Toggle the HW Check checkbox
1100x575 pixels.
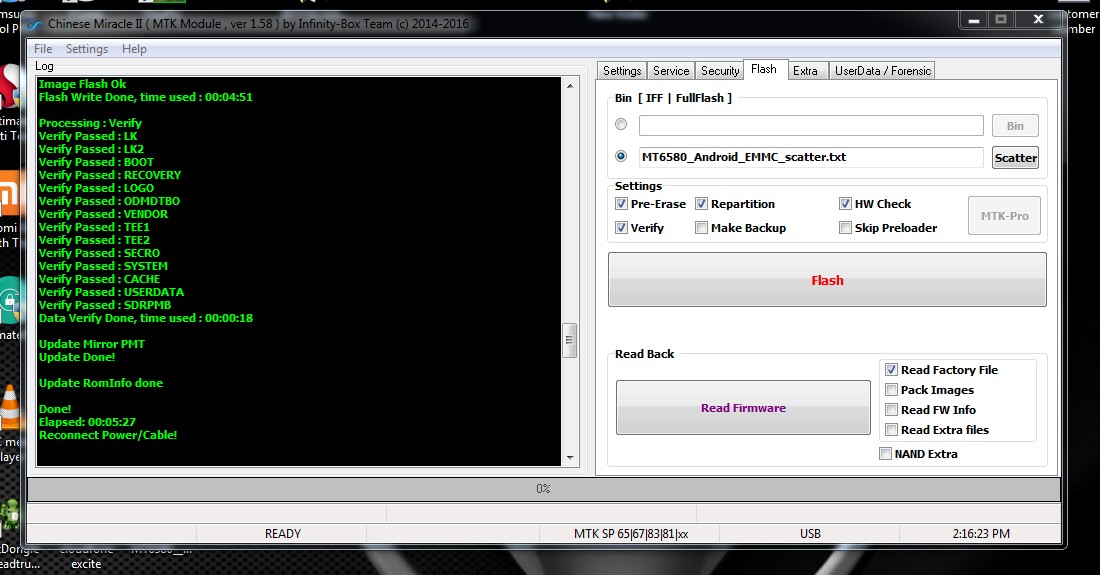coord(845,204)
